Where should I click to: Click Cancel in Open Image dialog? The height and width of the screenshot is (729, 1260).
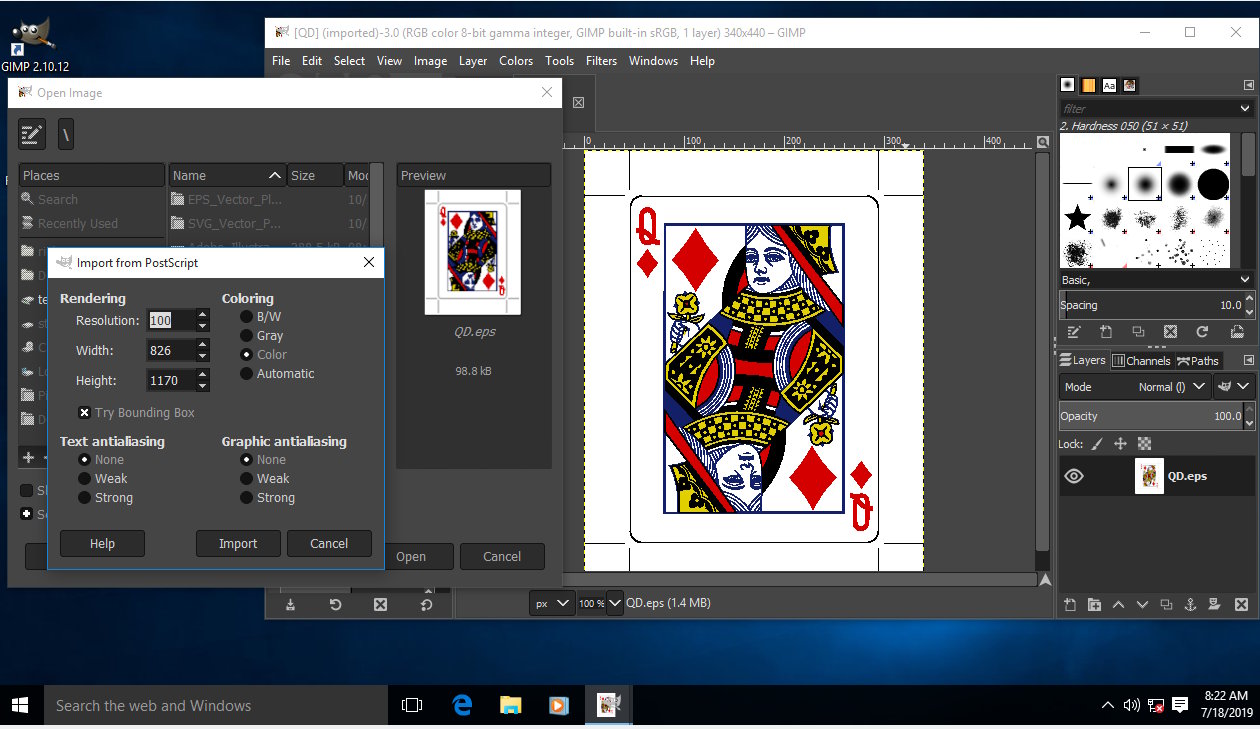[x=502, y=556]
